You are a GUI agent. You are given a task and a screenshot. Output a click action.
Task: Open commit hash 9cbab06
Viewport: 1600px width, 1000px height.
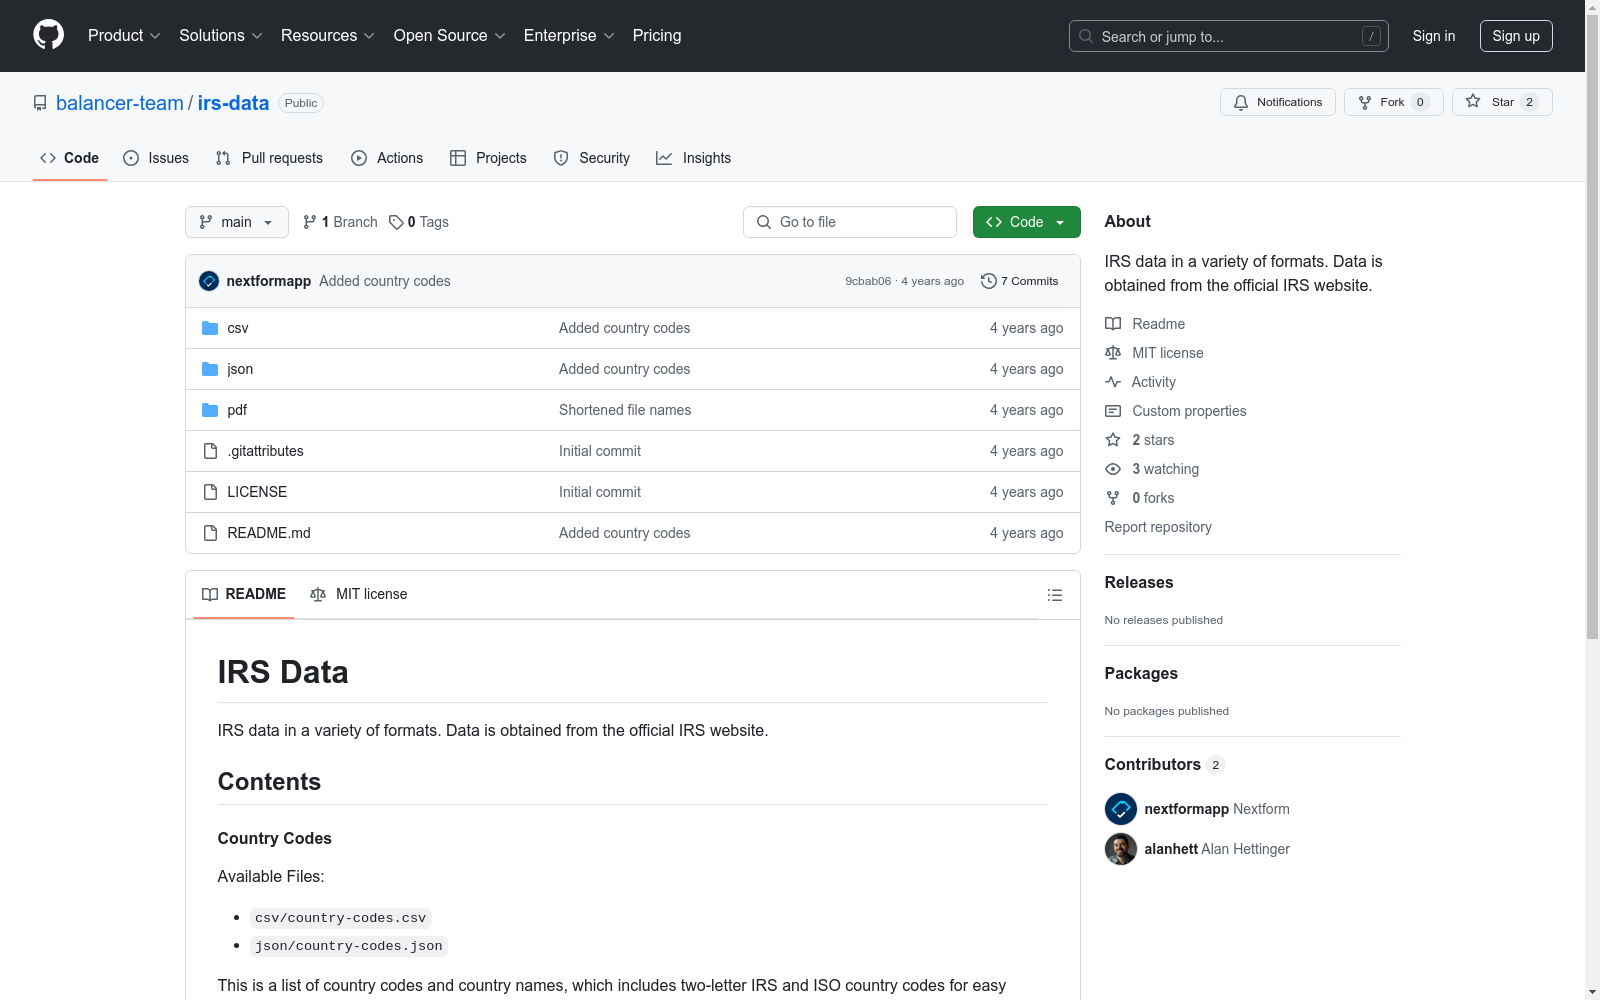click(868, 281)
